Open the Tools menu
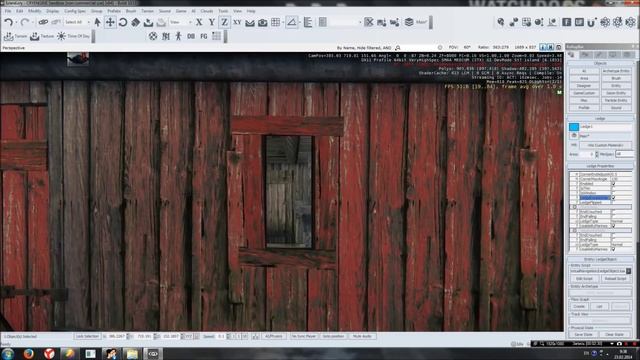The height and width of the screenshot is (360, 640). [223, 11]
